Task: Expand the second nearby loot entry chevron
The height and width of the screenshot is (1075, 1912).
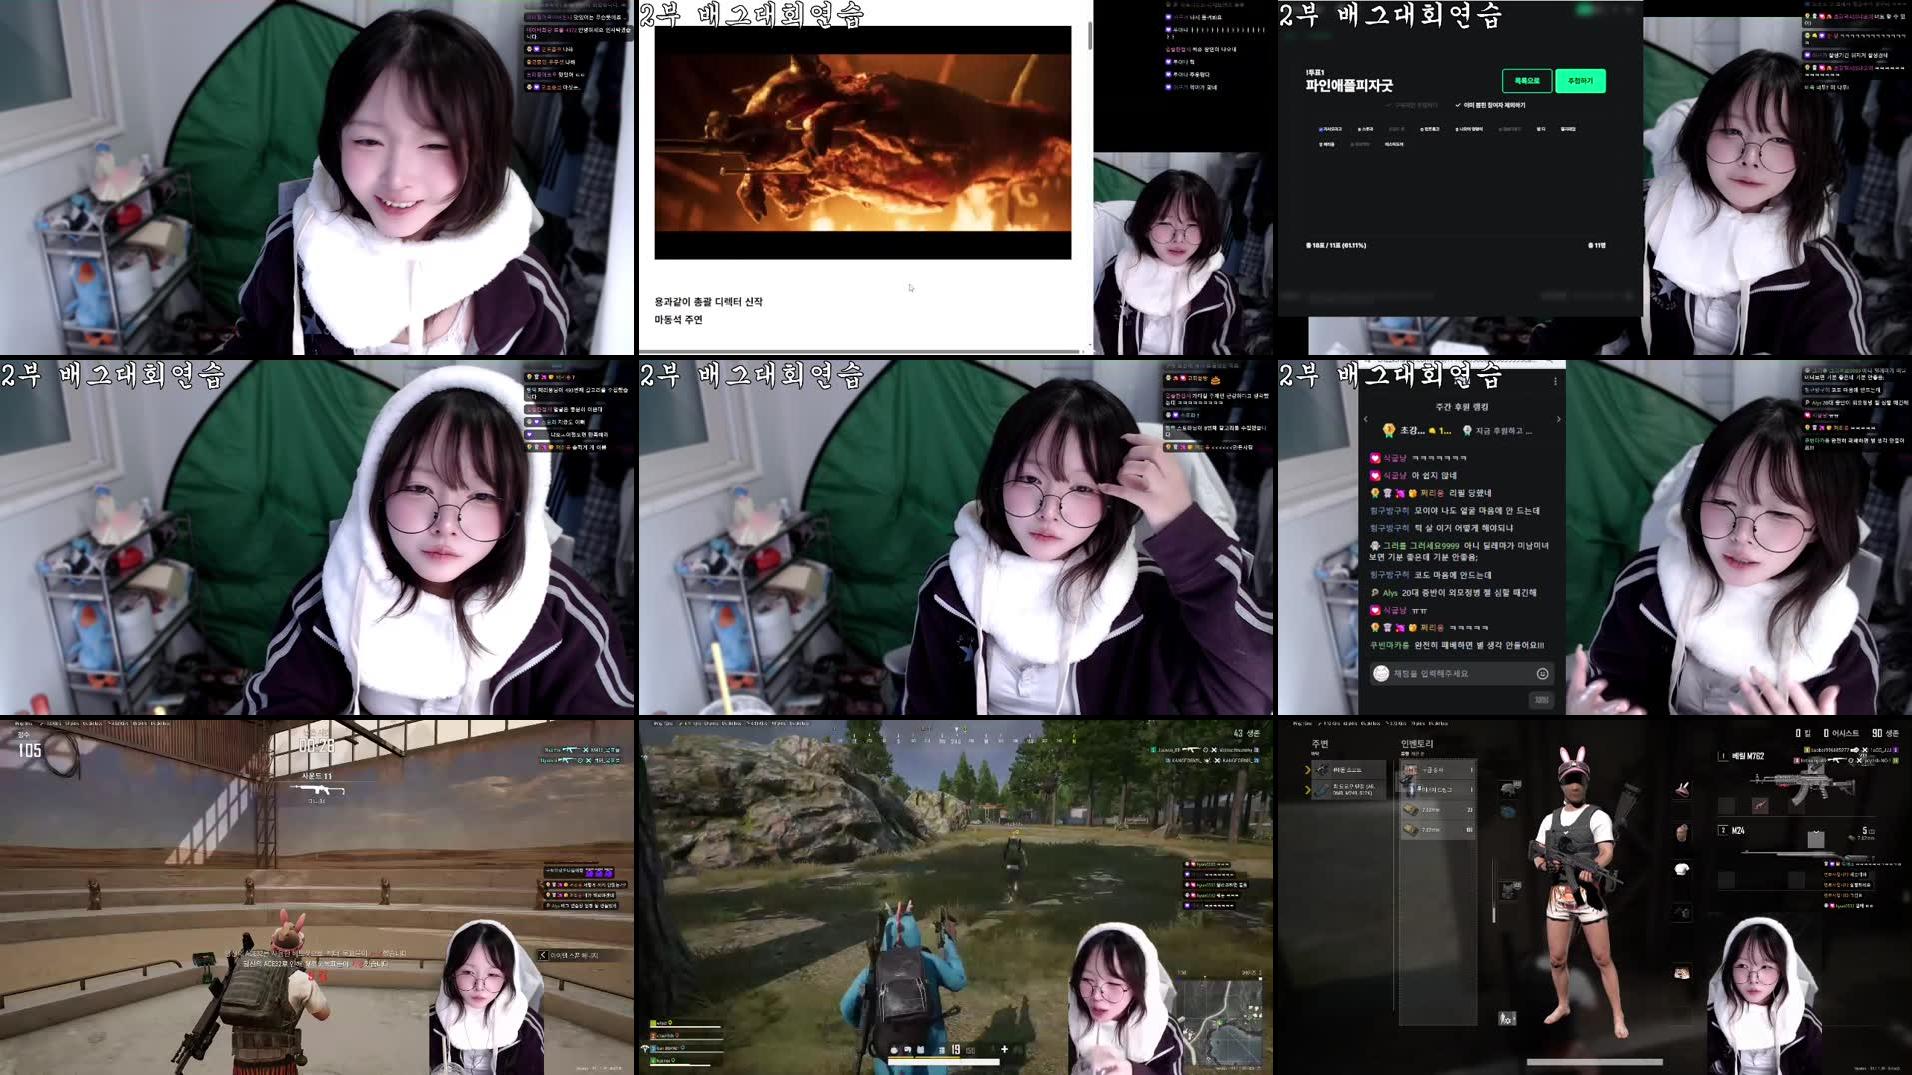Action: click(x=1307, y=790)
